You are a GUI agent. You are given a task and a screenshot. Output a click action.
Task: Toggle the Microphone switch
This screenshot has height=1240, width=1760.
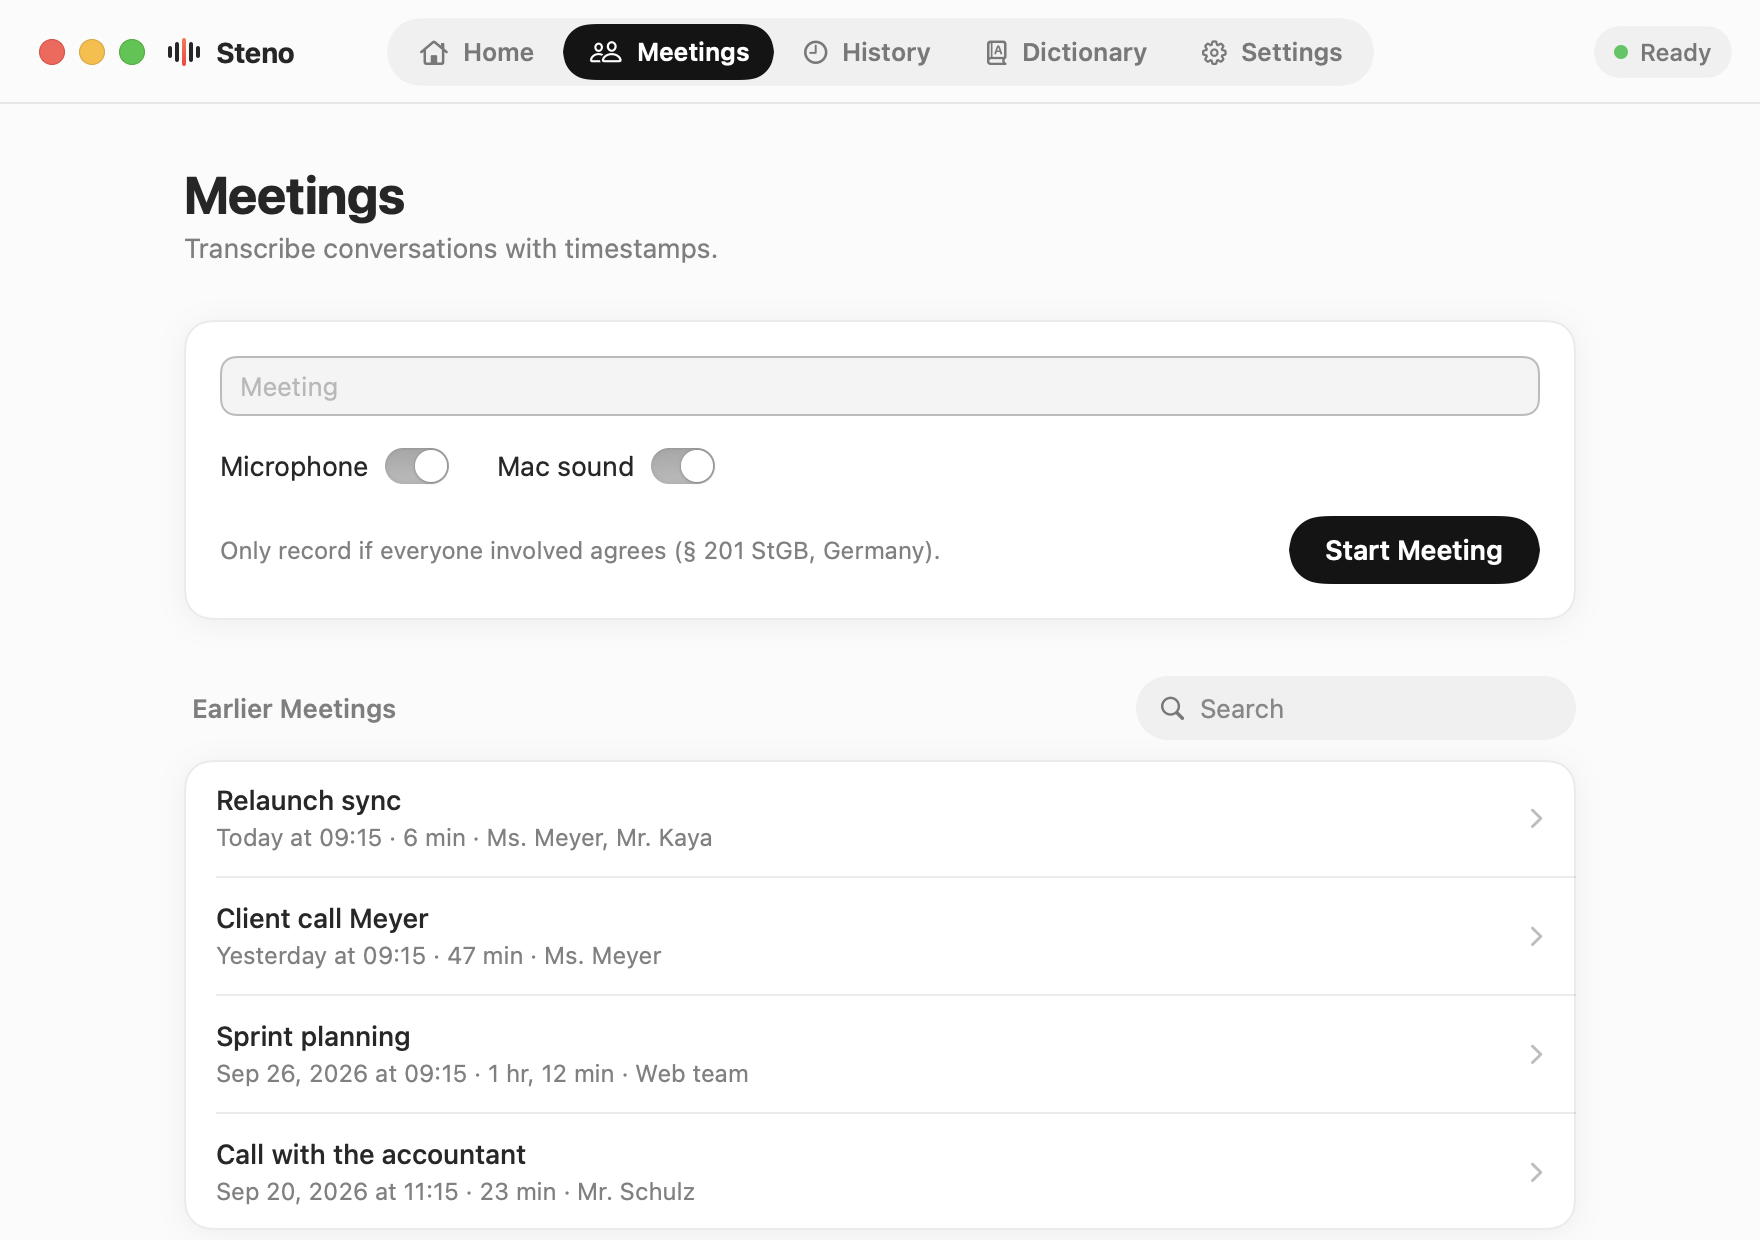tap(417, 466)
